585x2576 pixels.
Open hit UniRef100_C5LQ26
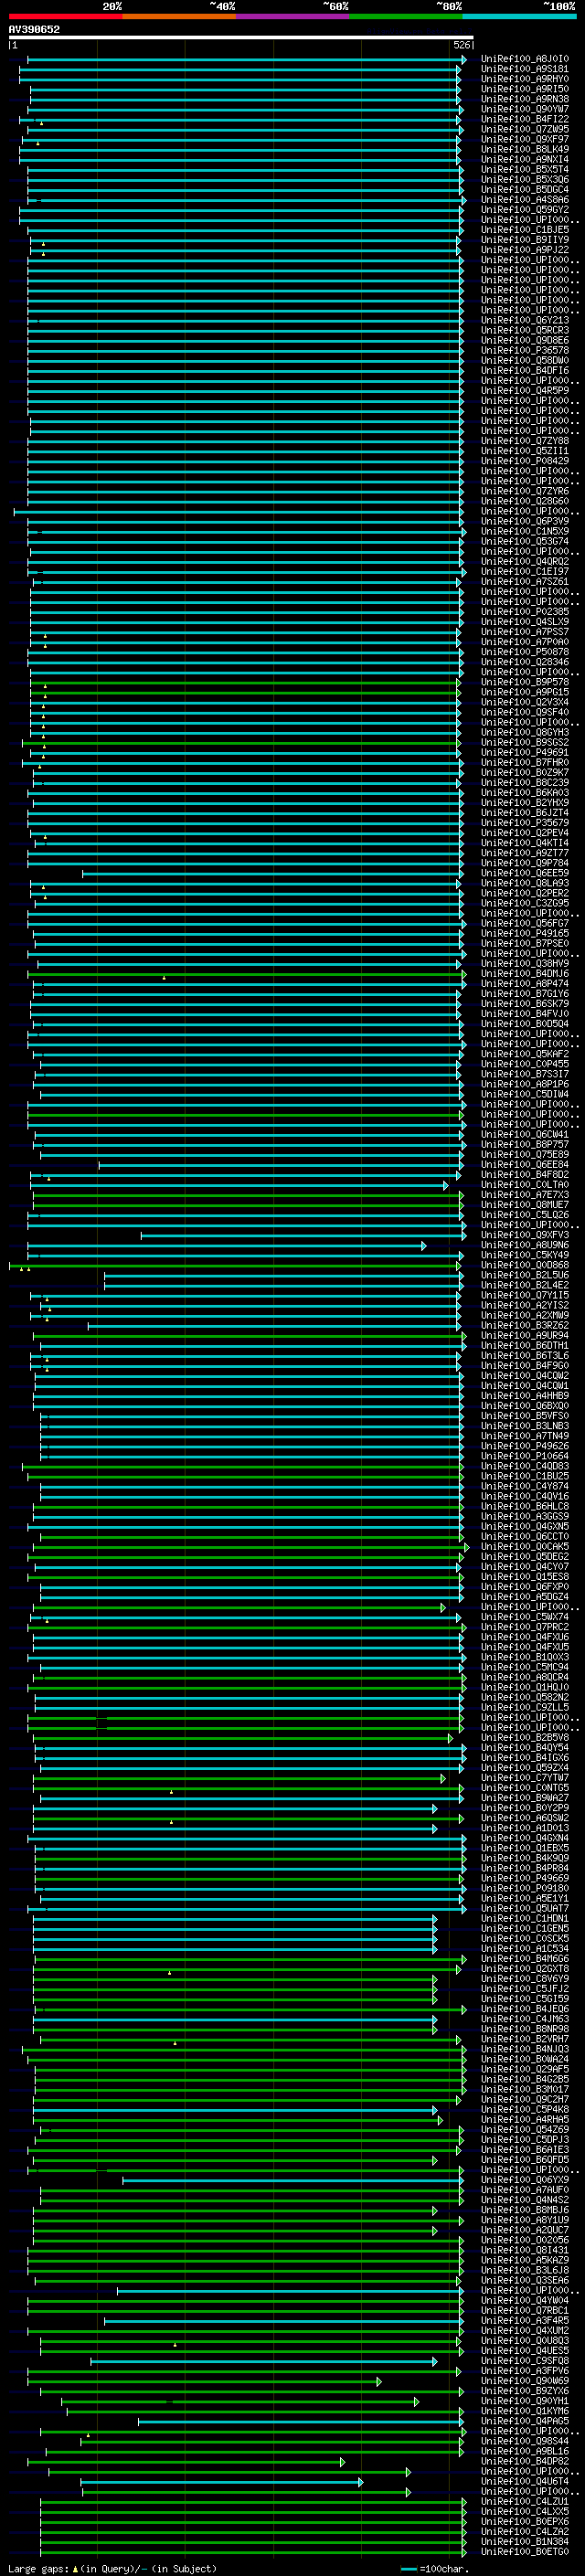[x=524, y=1215]
